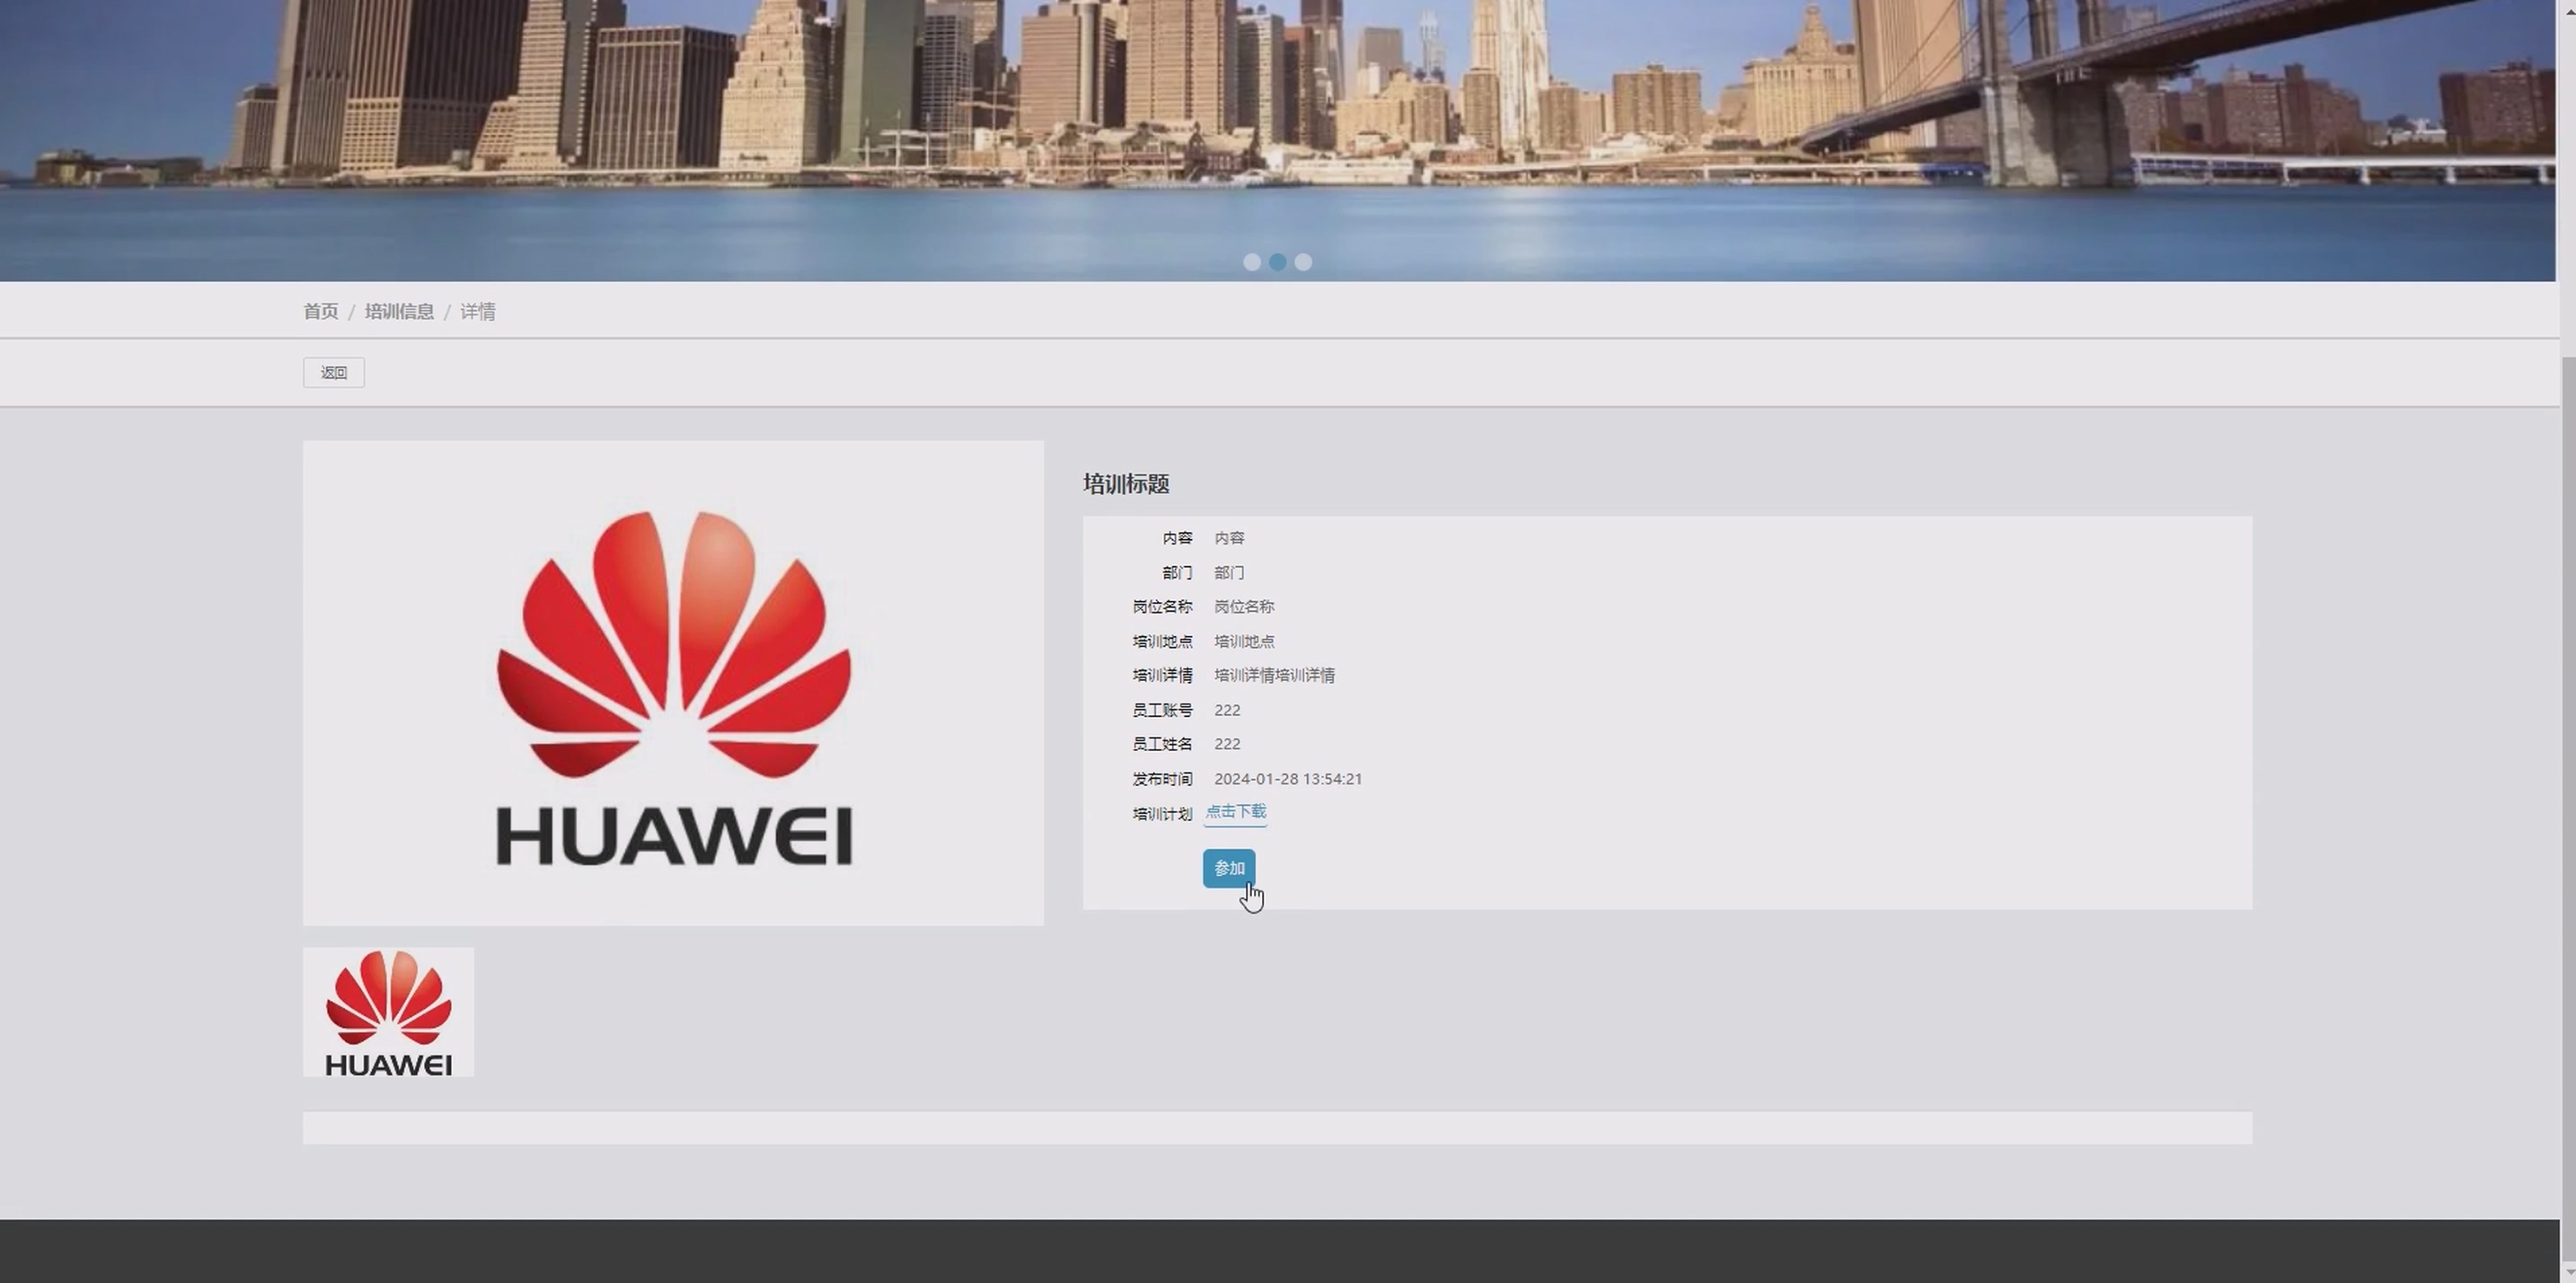Click the 详情 breadcrumb text
This screenshot has width=2576, height=1283.
pos(477,311)
